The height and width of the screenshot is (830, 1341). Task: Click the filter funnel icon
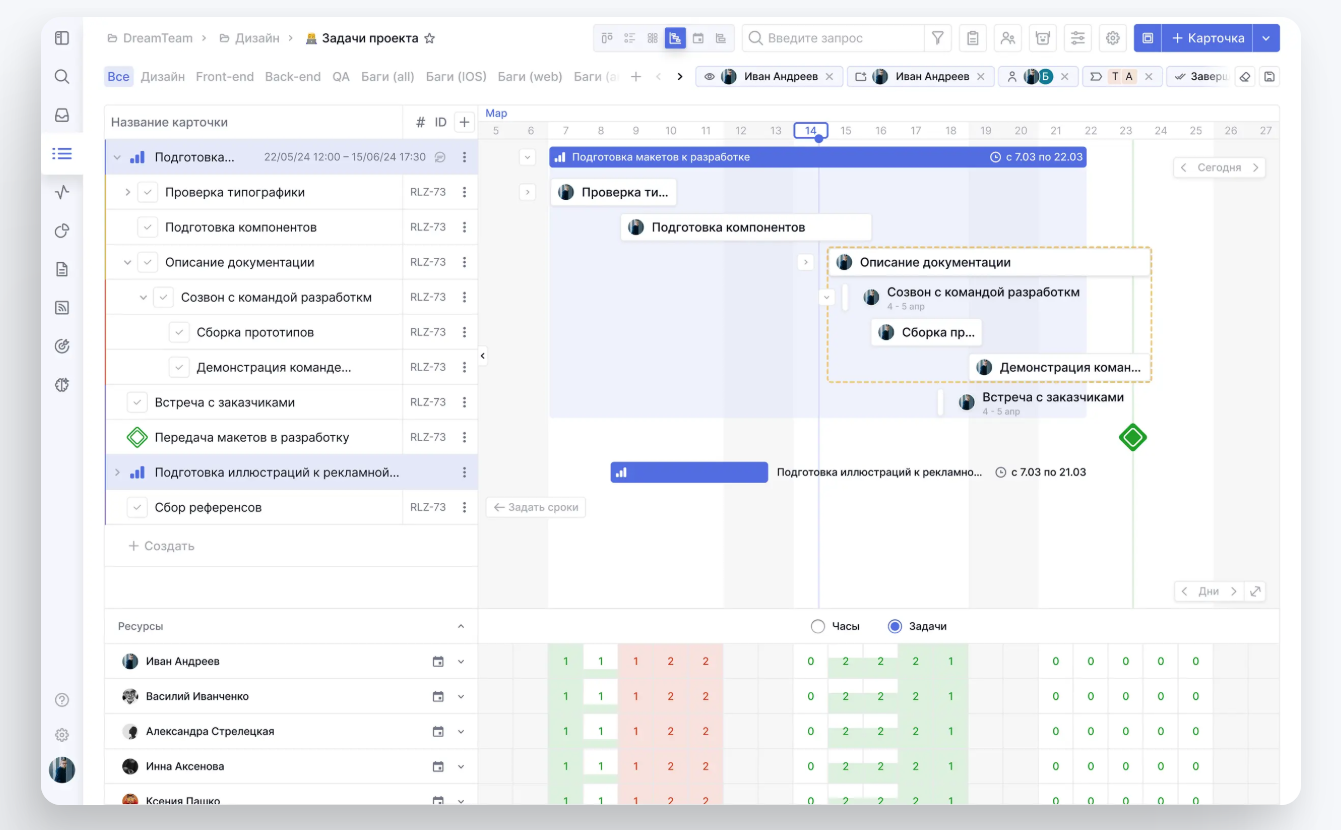coord(937,38)
